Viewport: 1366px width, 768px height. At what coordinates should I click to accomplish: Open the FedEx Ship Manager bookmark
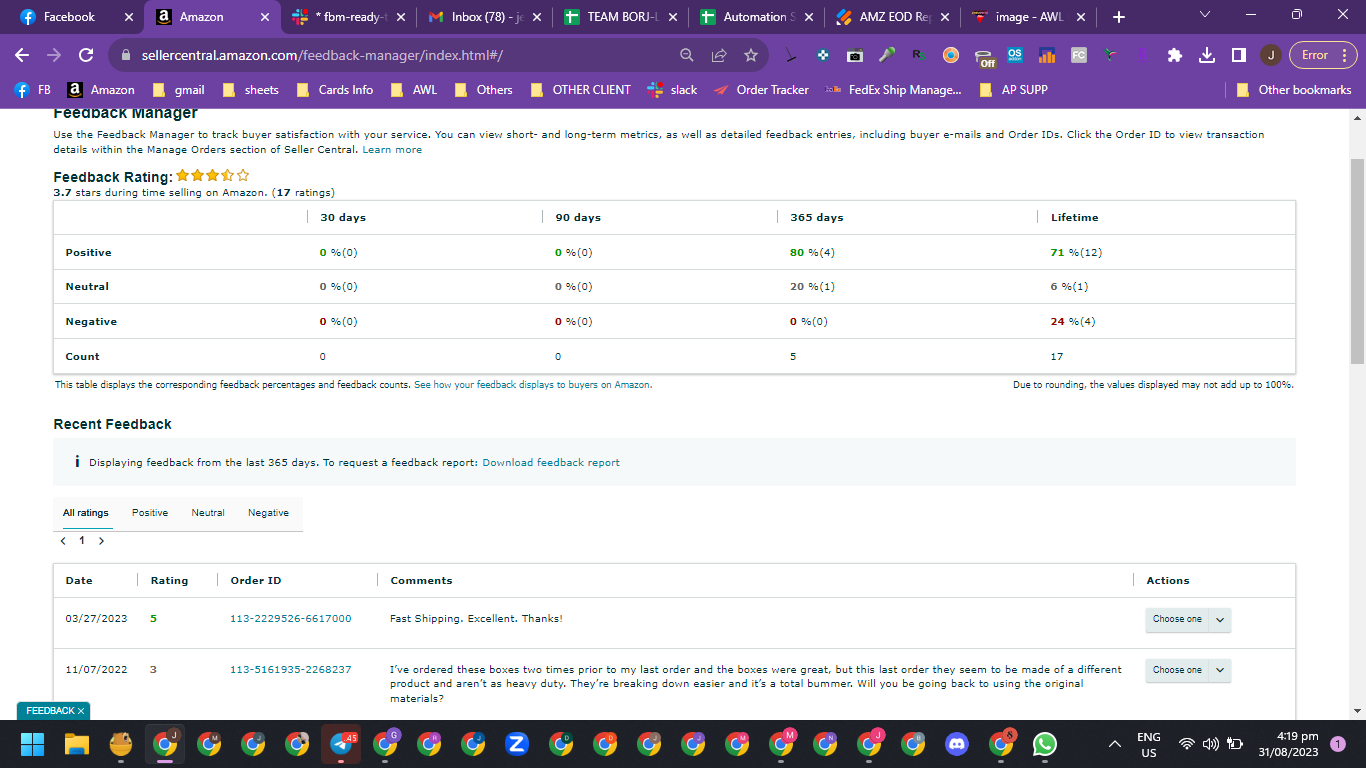(x=893, y=90)
